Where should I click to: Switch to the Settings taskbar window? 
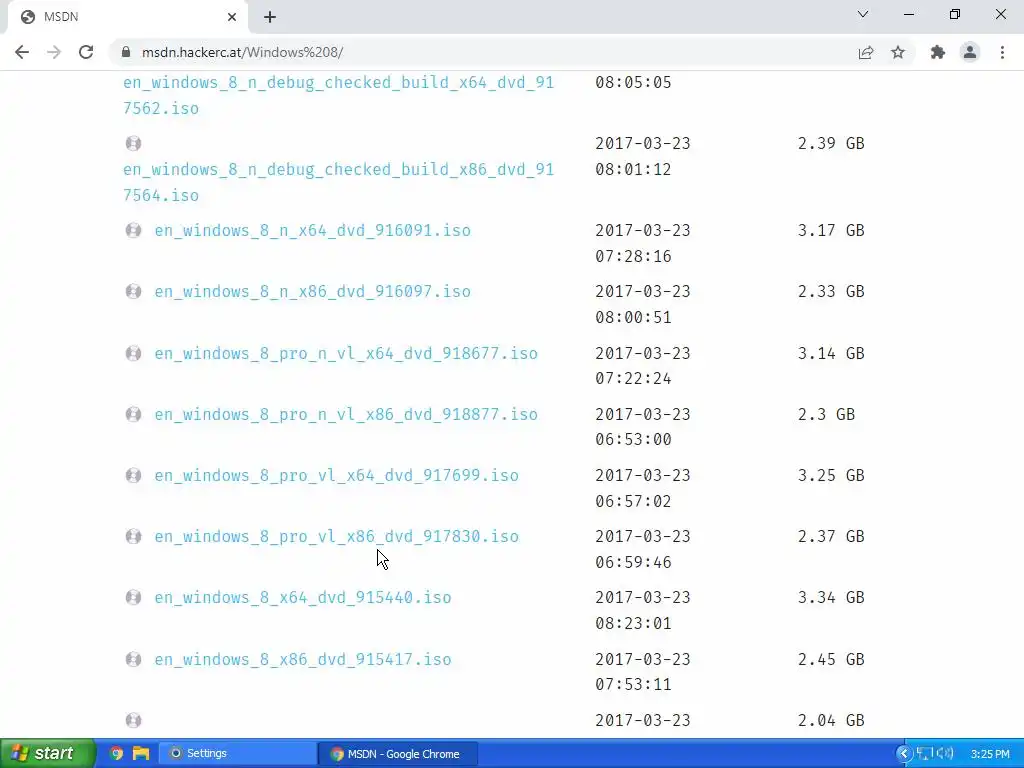(236, 754)
